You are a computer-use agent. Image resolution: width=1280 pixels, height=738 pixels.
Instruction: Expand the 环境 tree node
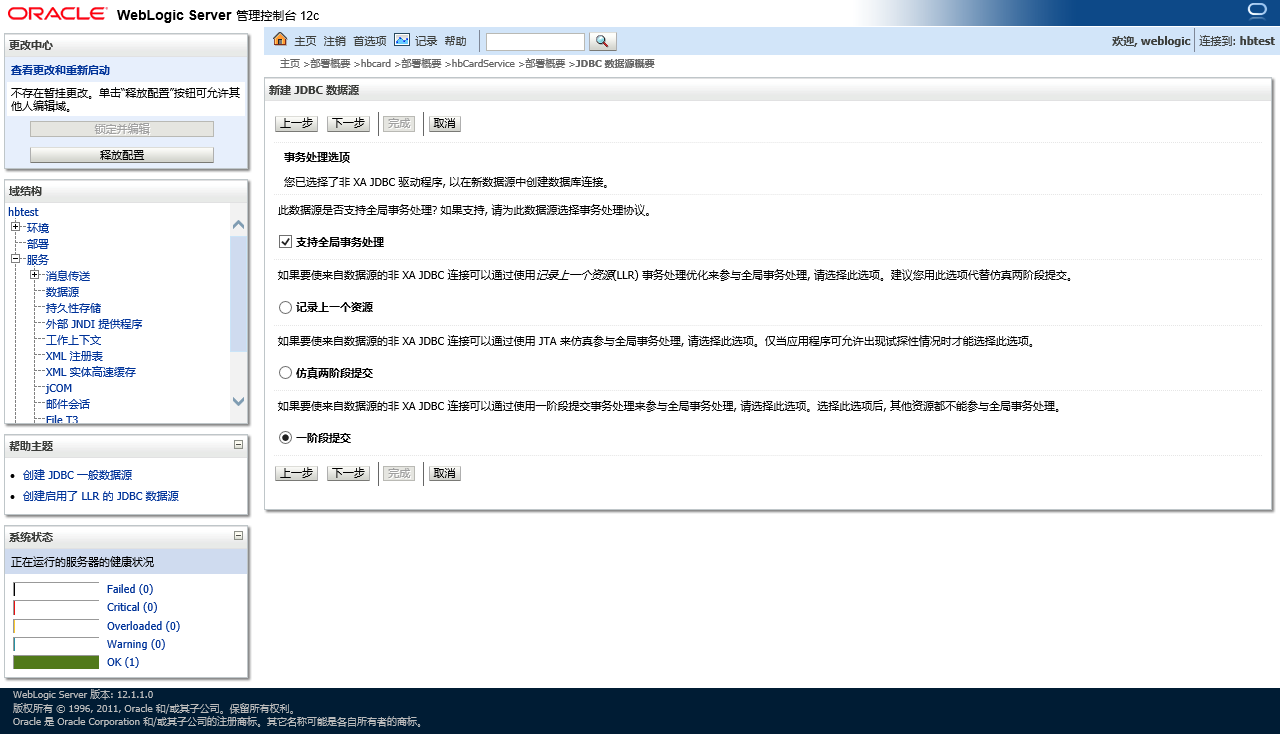click(x=16, y=227)
